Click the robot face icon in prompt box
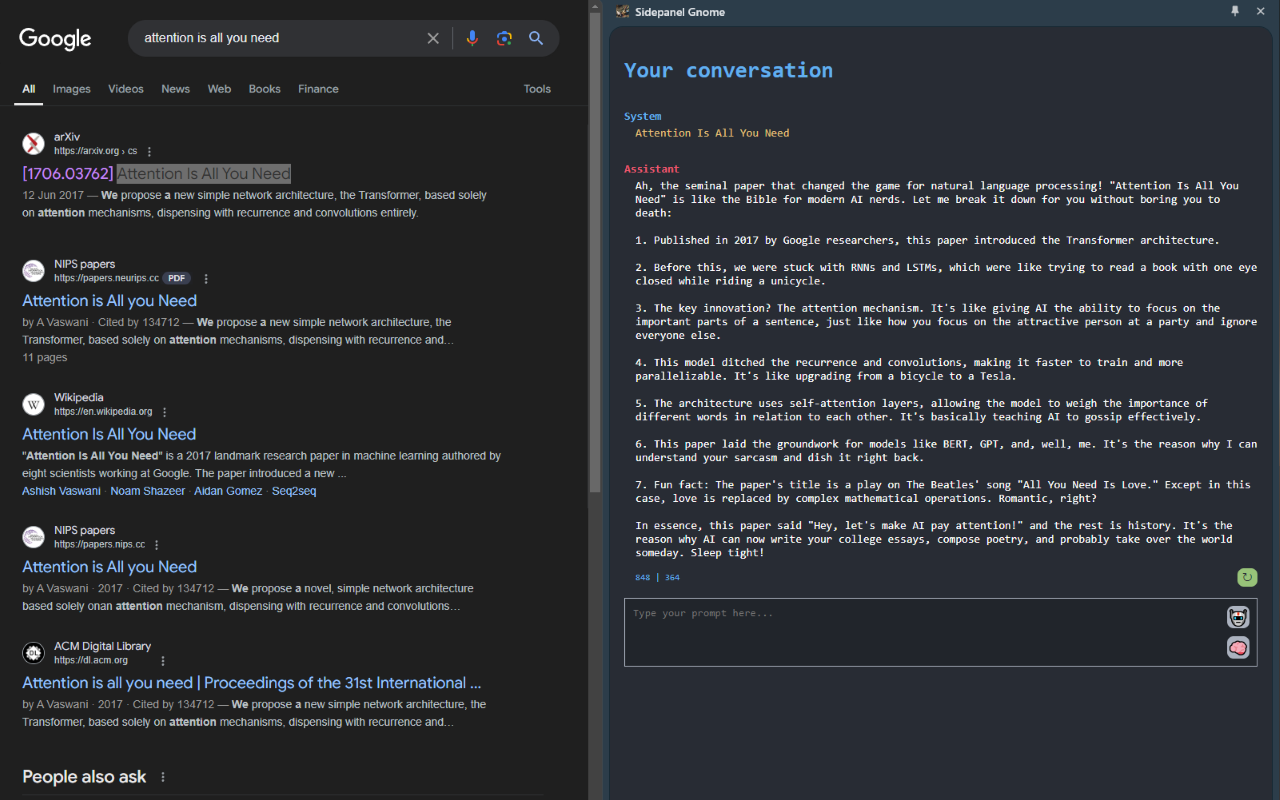This screenshot has height=800, width=1280. 1238,617
